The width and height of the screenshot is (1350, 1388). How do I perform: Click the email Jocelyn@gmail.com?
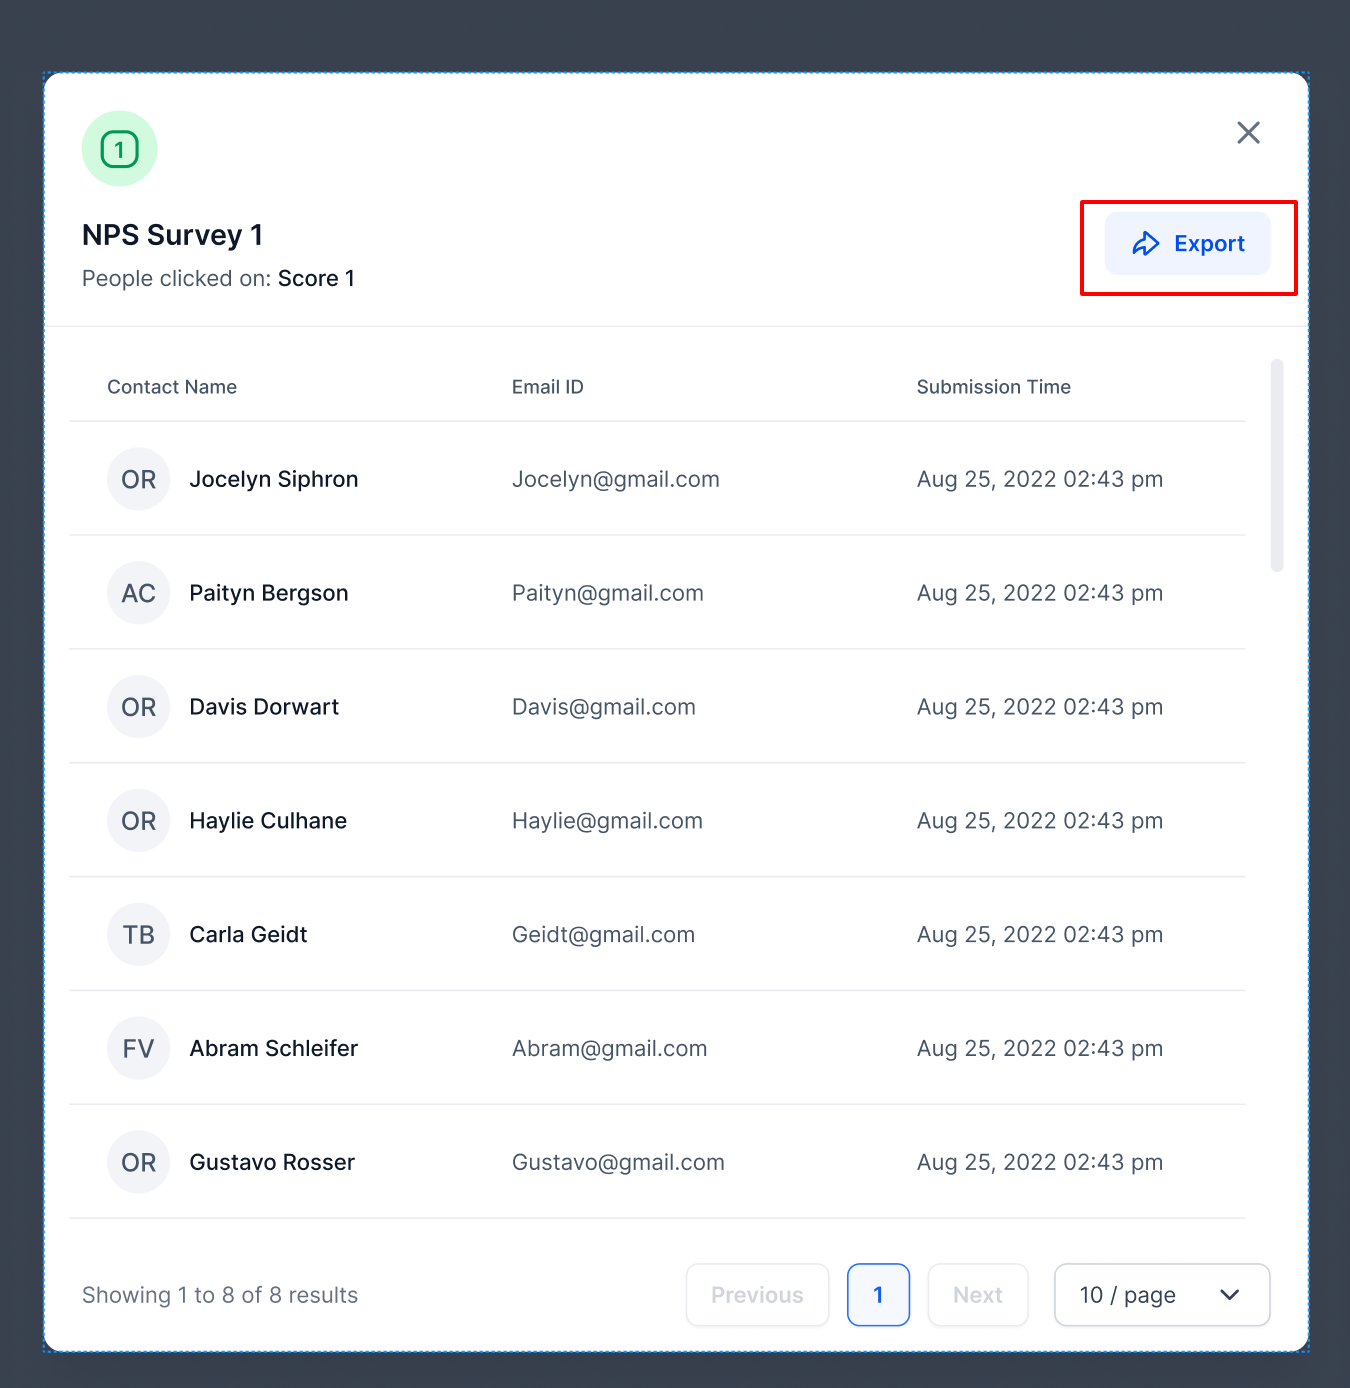coord(616,479)
